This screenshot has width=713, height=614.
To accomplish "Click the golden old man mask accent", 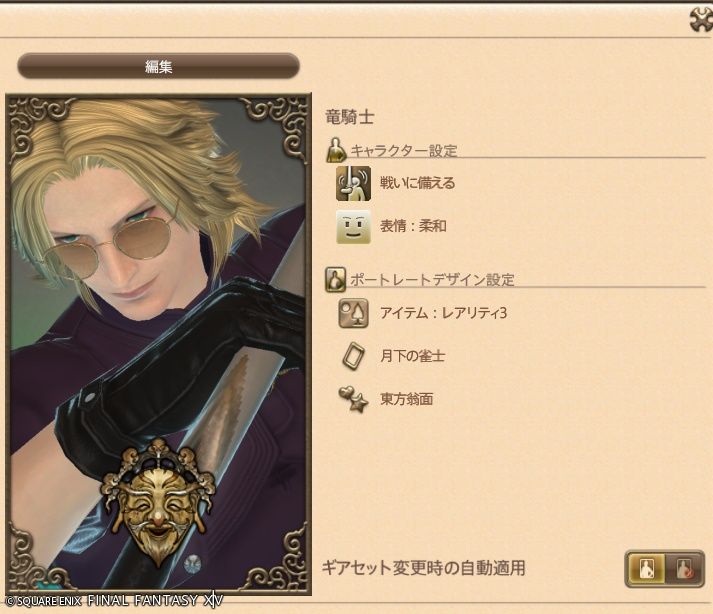I will [x=157, y=503].
